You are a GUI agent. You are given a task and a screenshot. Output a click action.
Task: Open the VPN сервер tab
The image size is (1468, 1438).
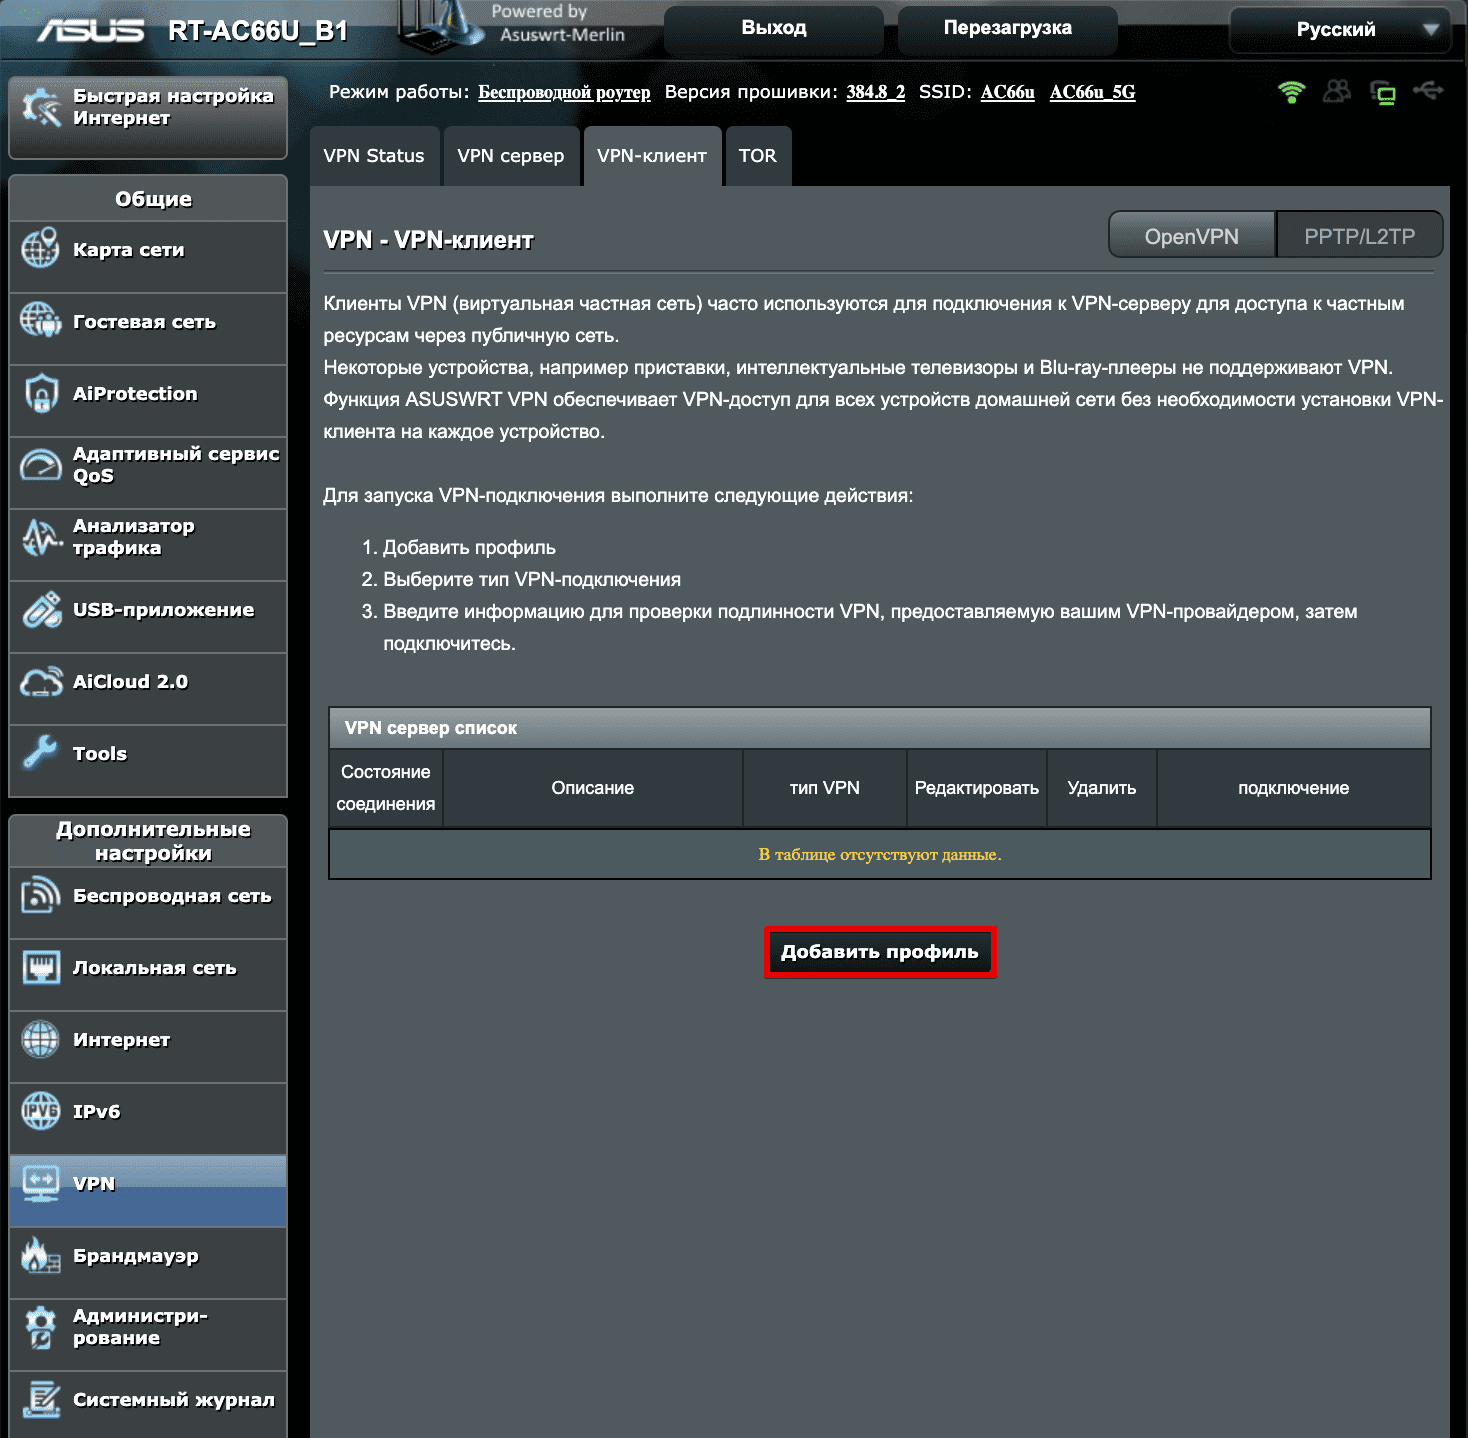click(511, 156)
